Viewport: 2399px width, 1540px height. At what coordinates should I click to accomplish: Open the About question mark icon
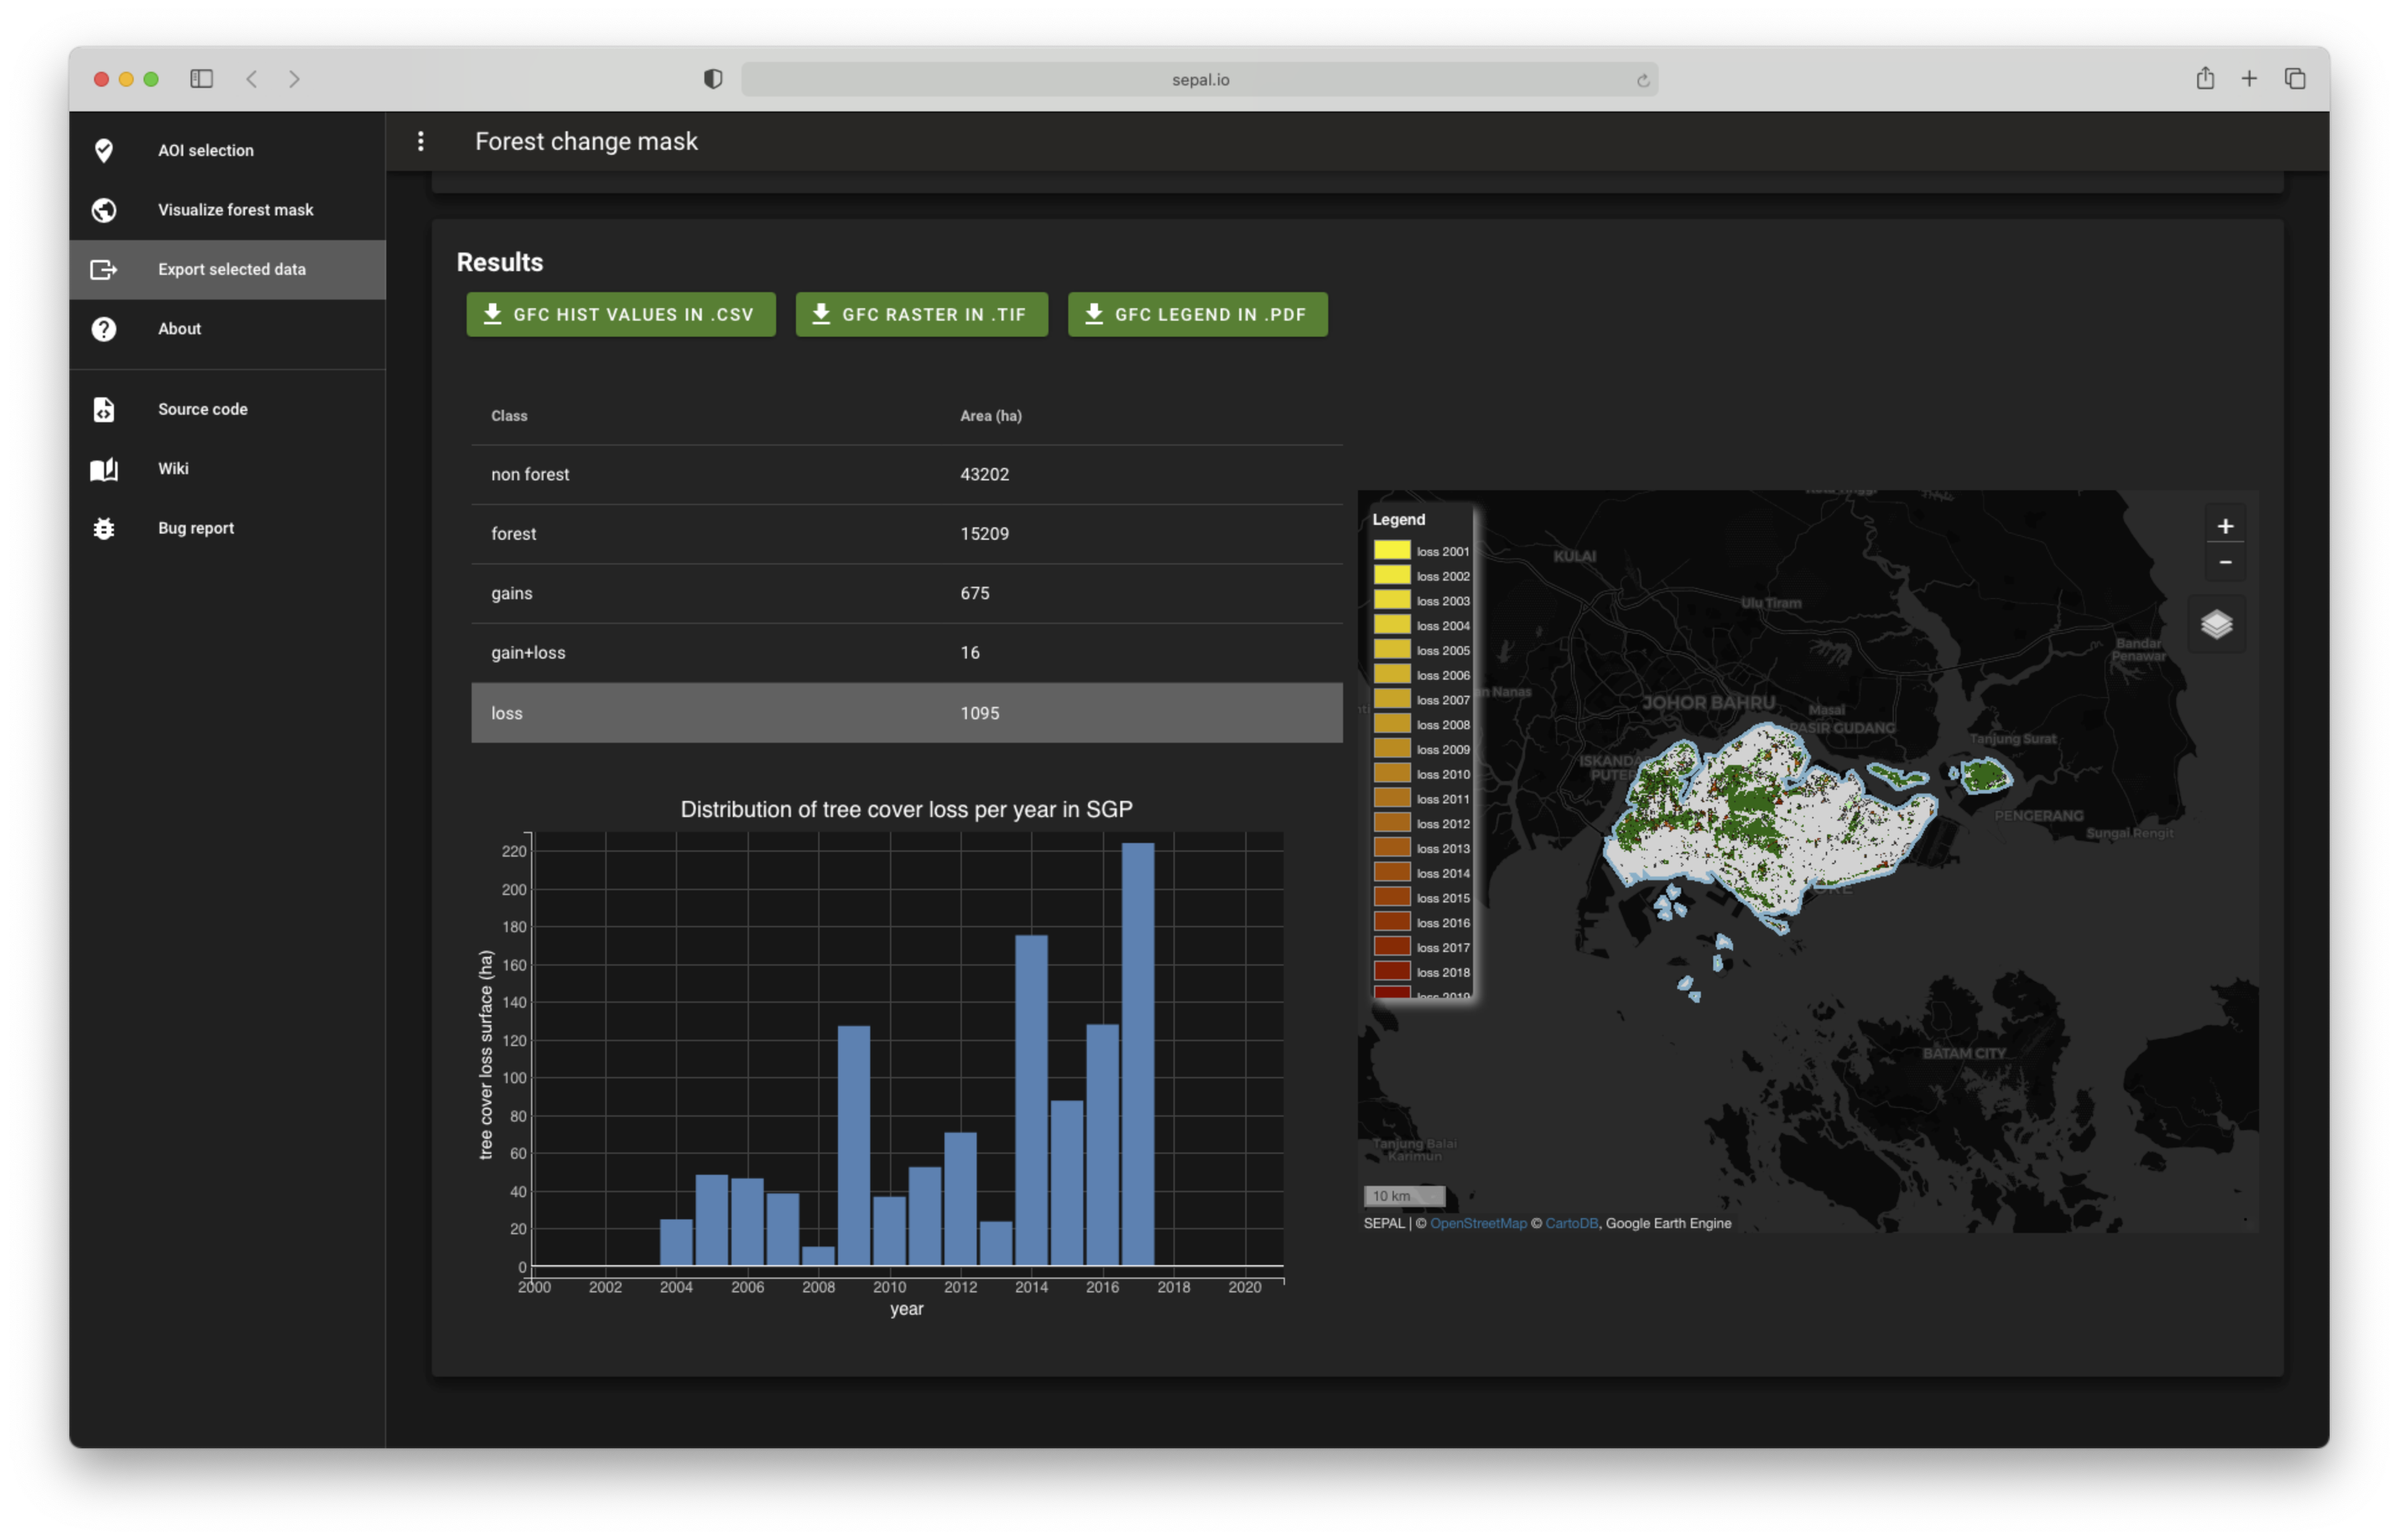(x=104, y=329)
